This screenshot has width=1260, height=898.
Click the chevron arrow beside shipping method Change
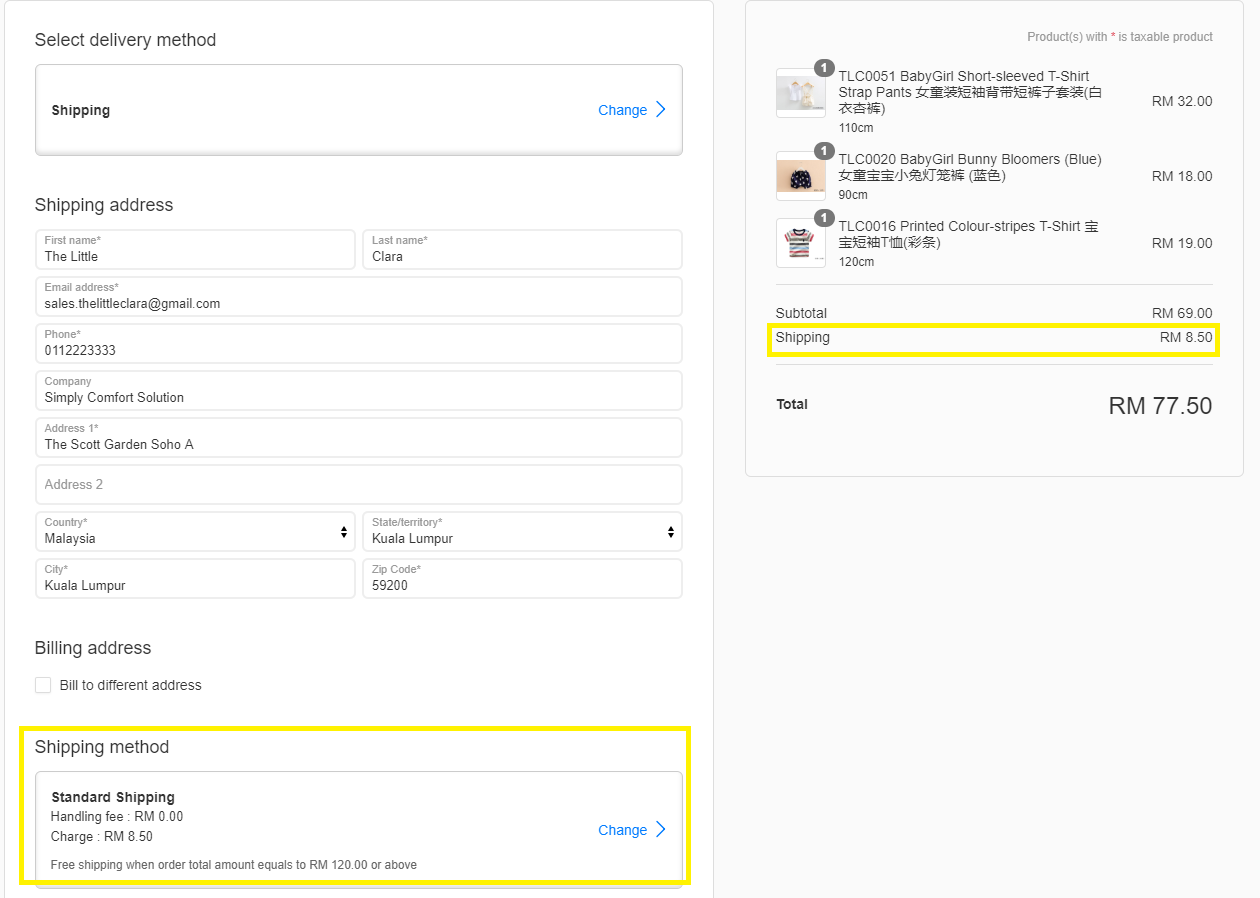point(661,829)
